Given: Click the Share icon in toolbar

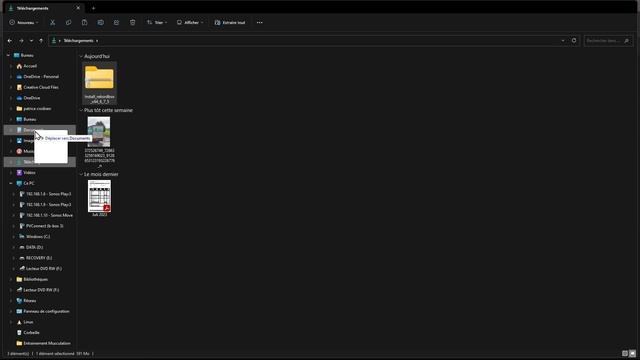Looking at the screenshot, I should [x=116, y=22].
